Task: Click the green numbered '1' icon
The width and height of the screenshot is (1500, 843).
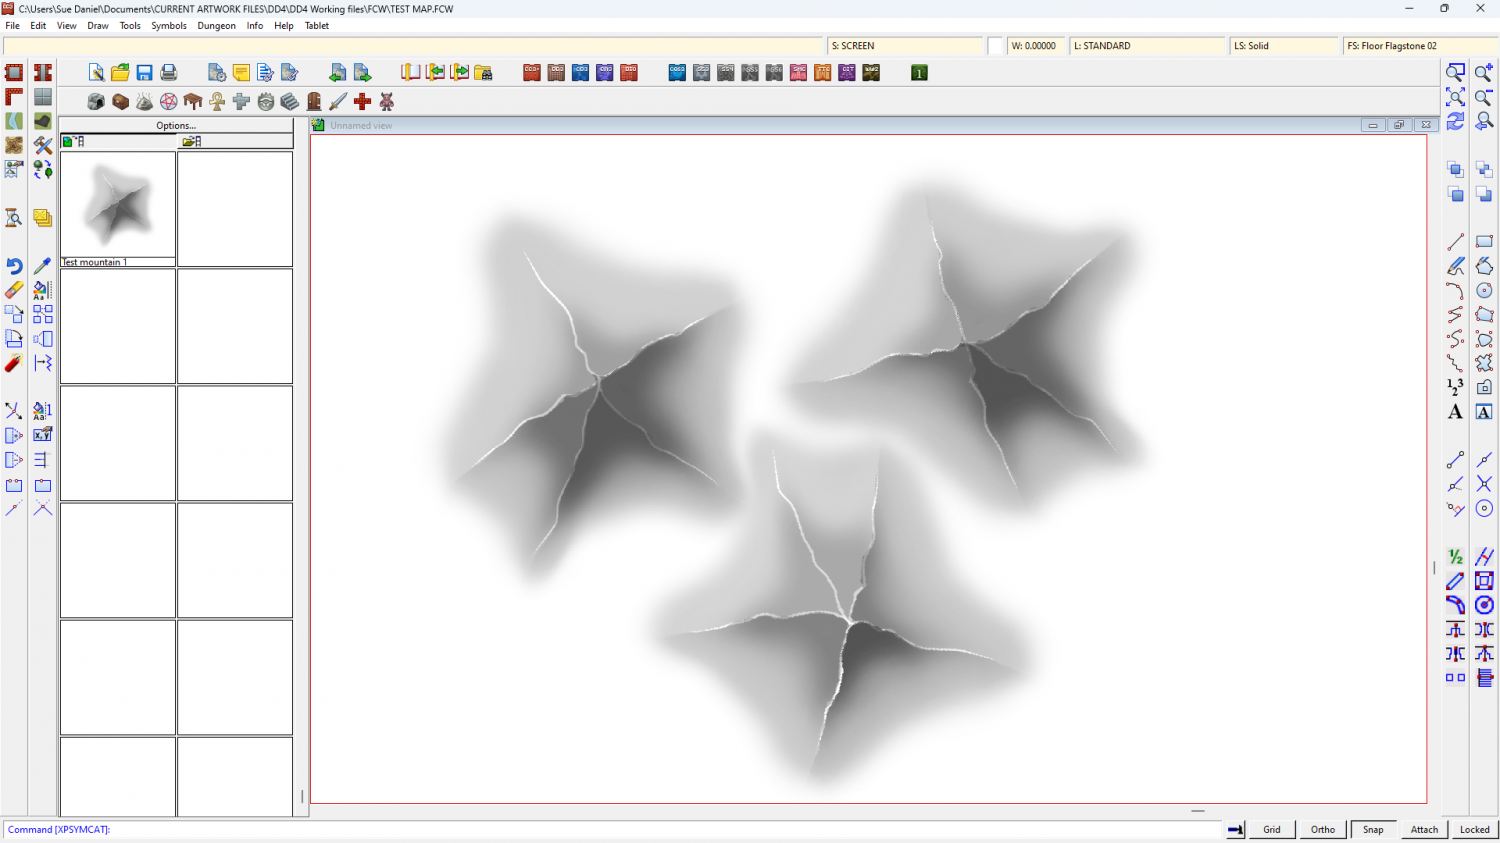Action: pos(919,73)
